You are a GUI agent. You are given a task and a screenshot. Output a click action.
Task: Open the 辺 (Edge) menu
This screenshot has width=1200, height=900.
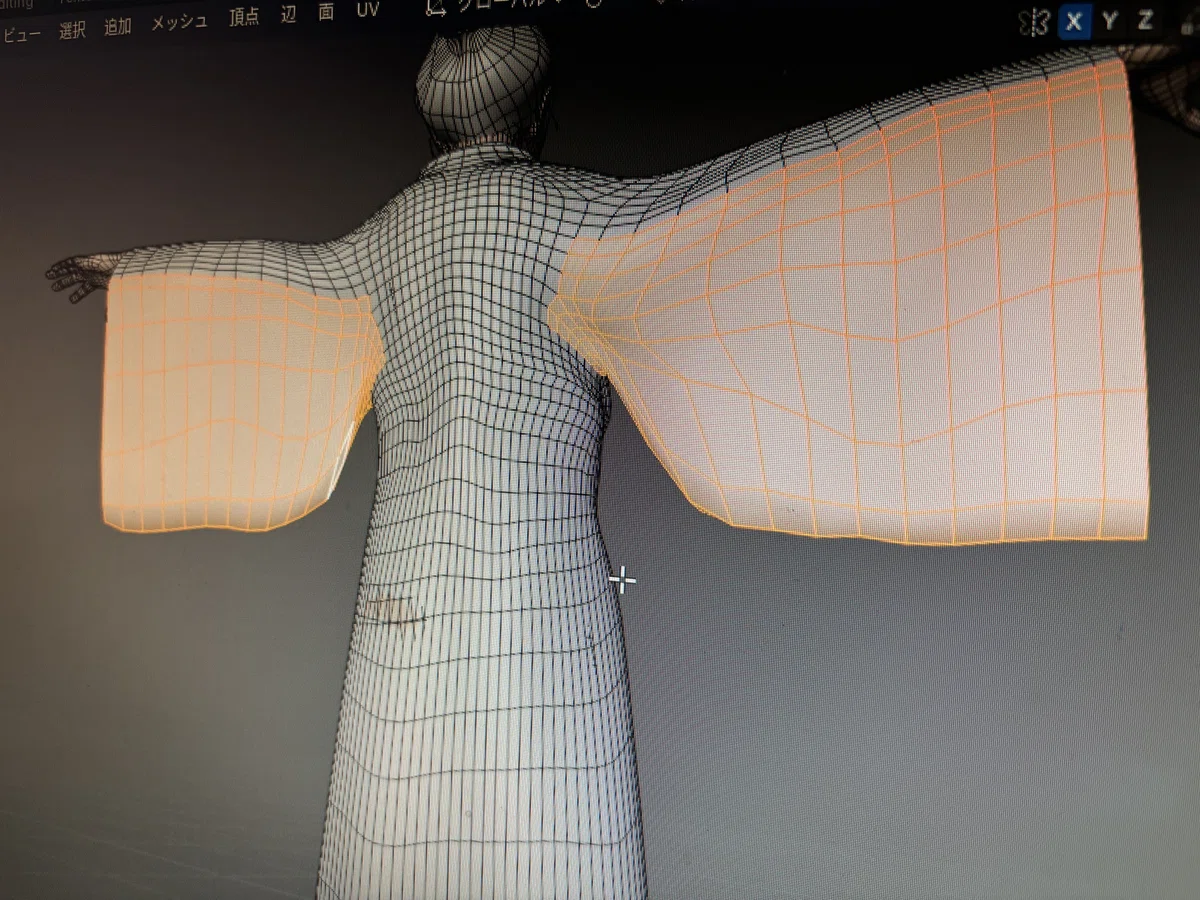coord(288,14)
